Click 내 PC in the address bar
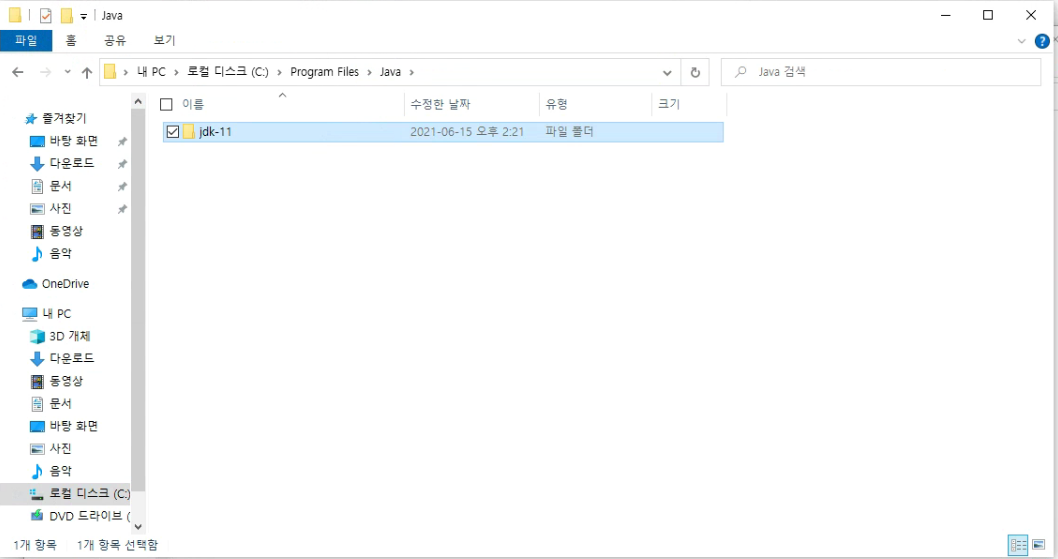 pos(151,72)
